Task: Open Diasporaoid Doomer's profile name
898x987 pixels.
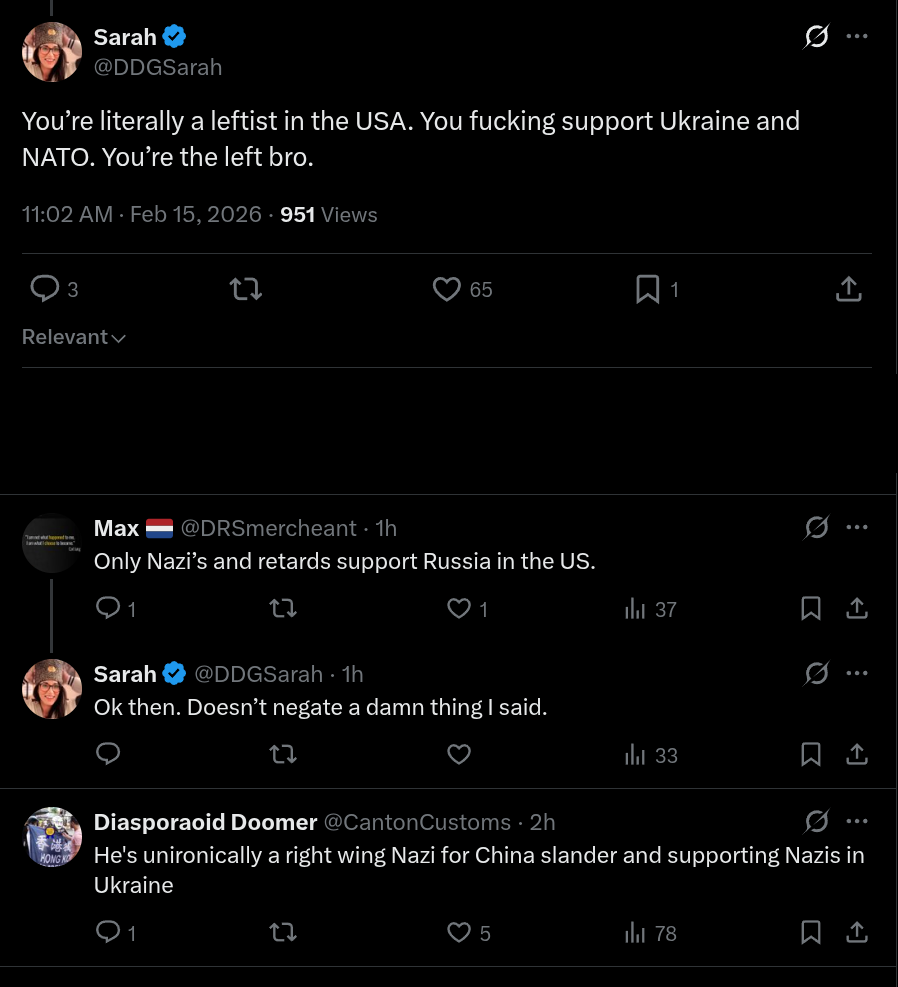Action: [205, 822]
